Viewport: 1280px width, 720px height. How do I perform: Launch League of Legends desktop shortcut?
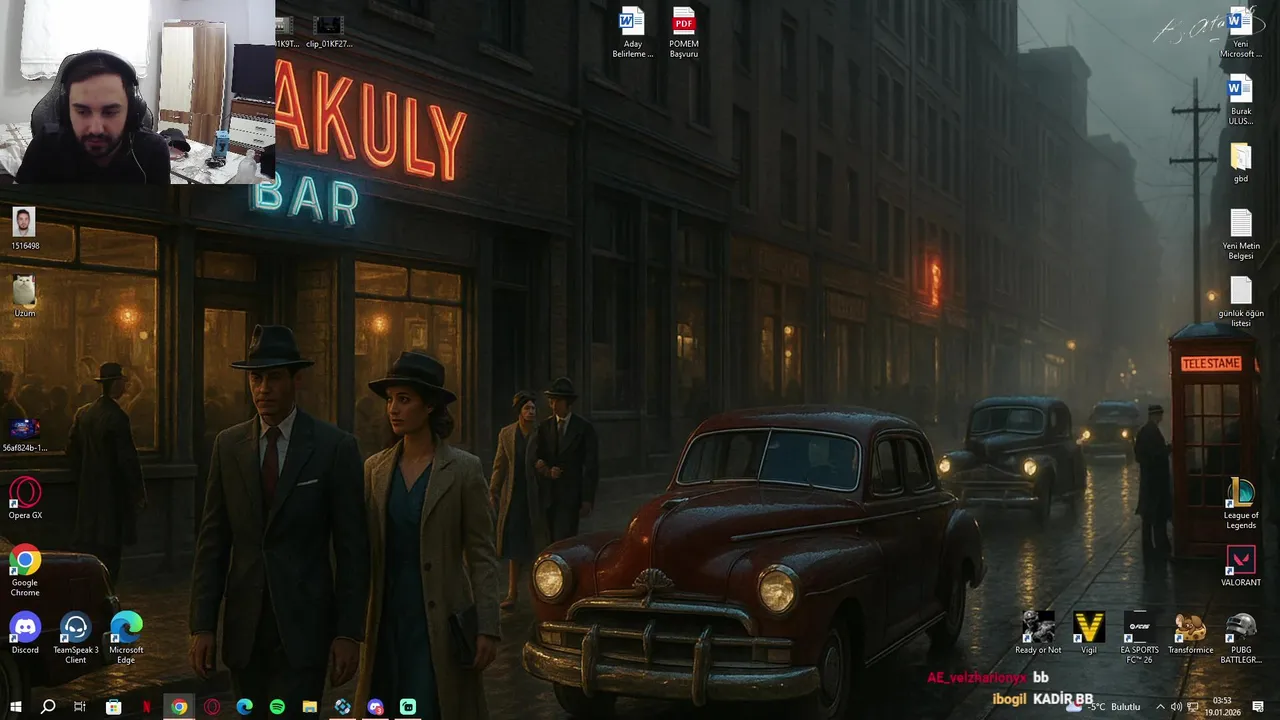[1240, 504]
